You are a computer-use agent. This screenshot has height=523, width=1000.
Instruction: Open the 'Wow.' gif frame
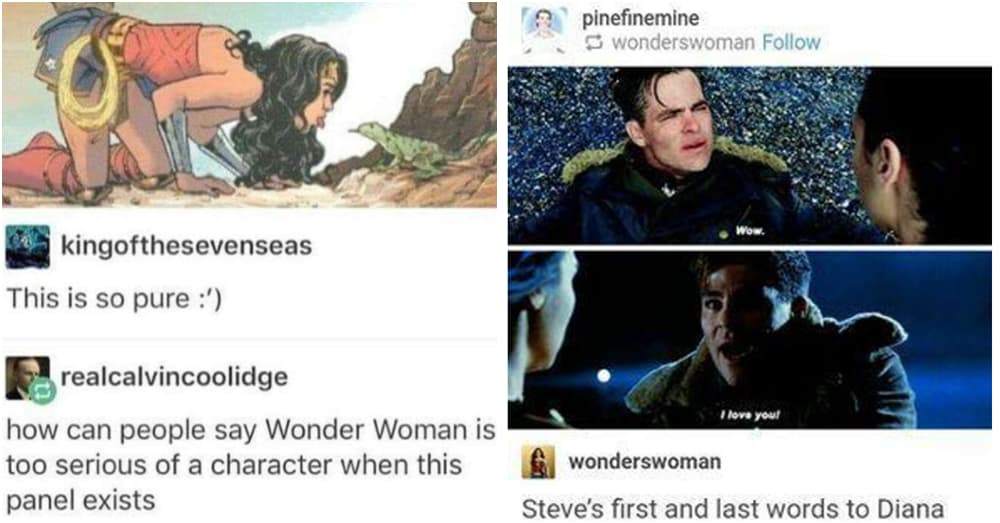(749, 155)
